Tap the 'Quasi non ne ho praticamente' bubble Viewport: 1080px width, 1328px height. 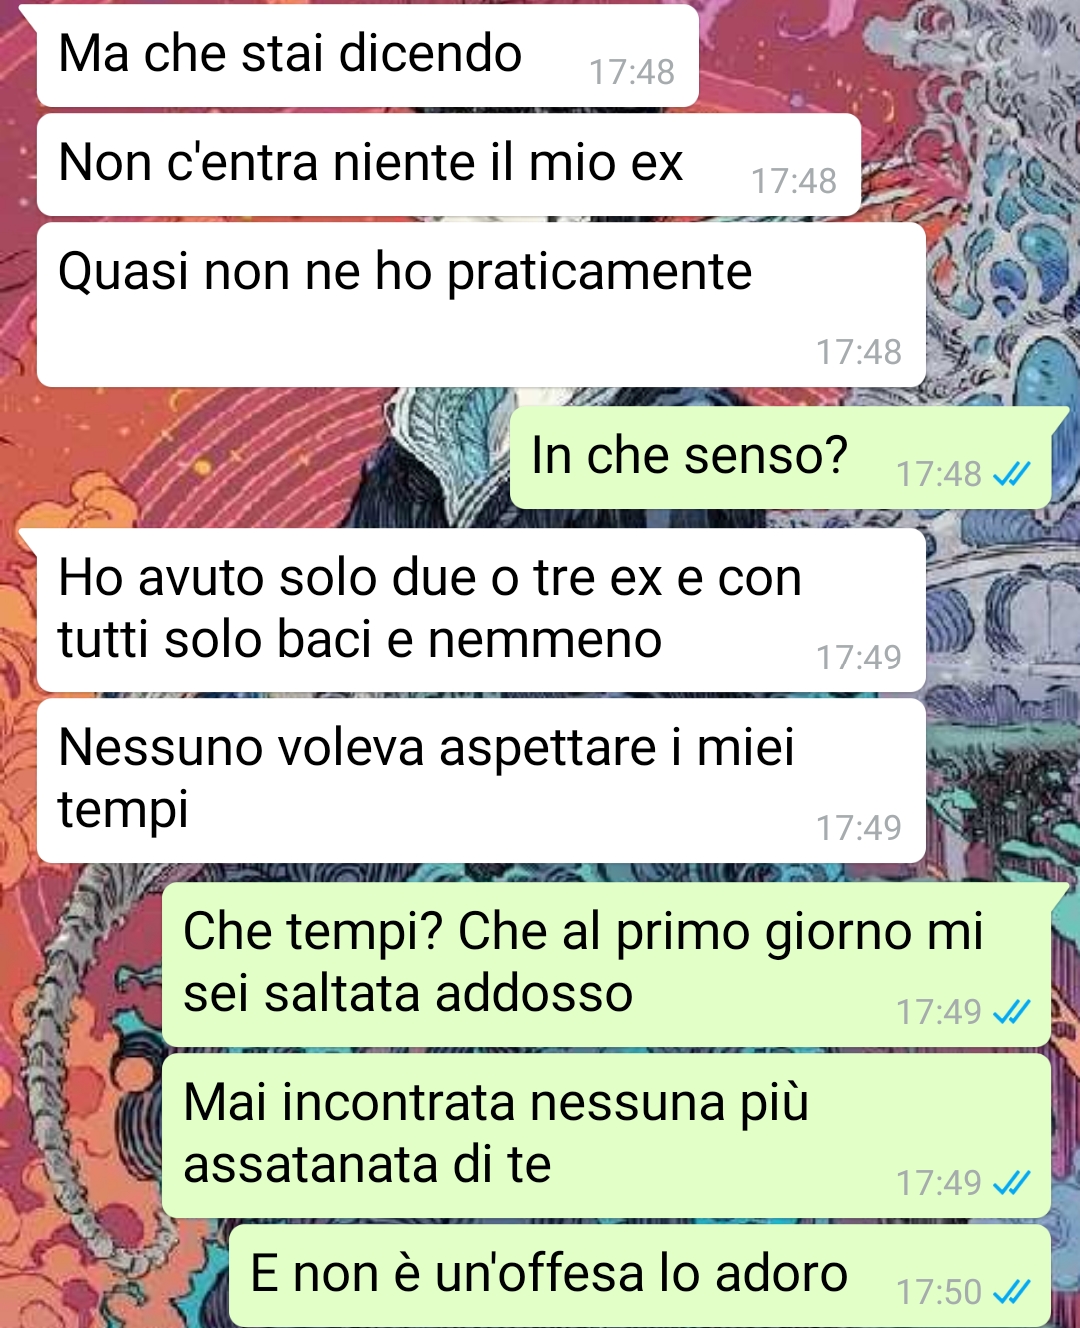[481, 305]
